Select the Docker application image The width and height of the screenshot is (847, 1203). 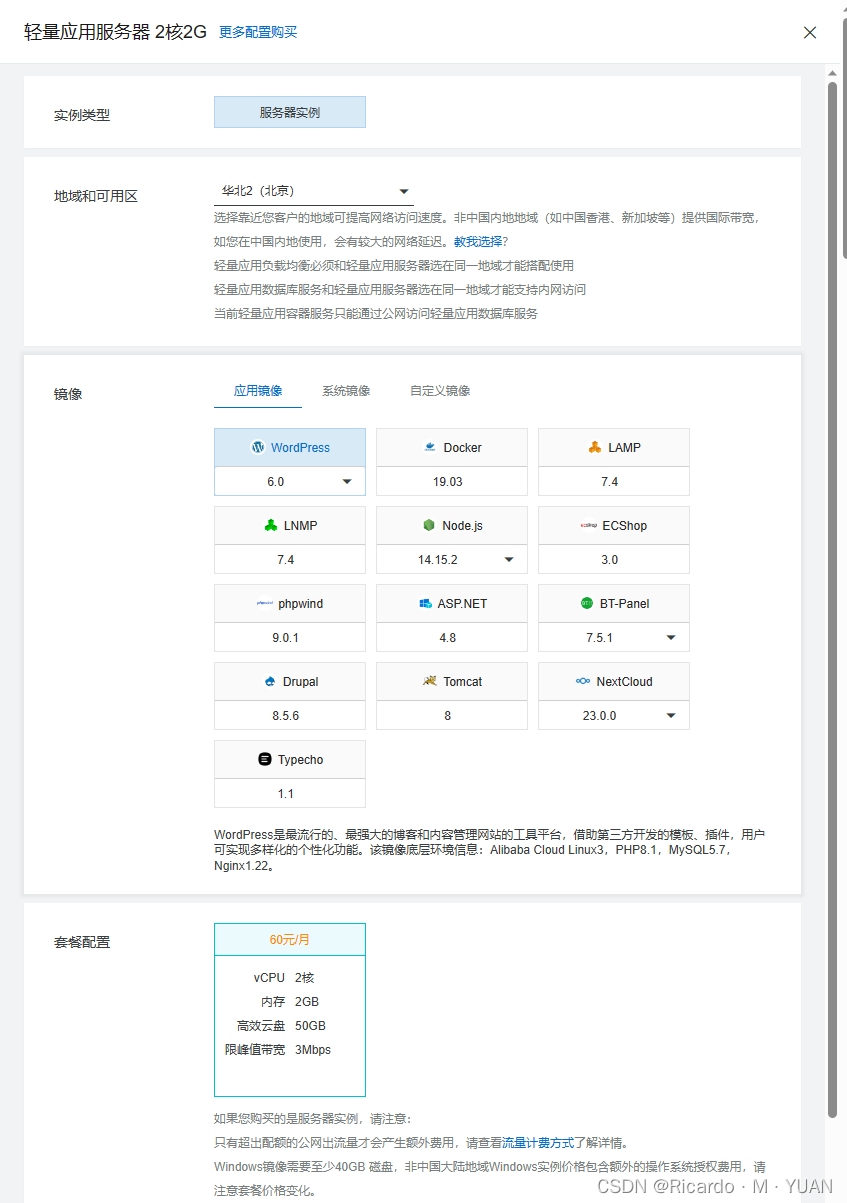pos(451,446)
